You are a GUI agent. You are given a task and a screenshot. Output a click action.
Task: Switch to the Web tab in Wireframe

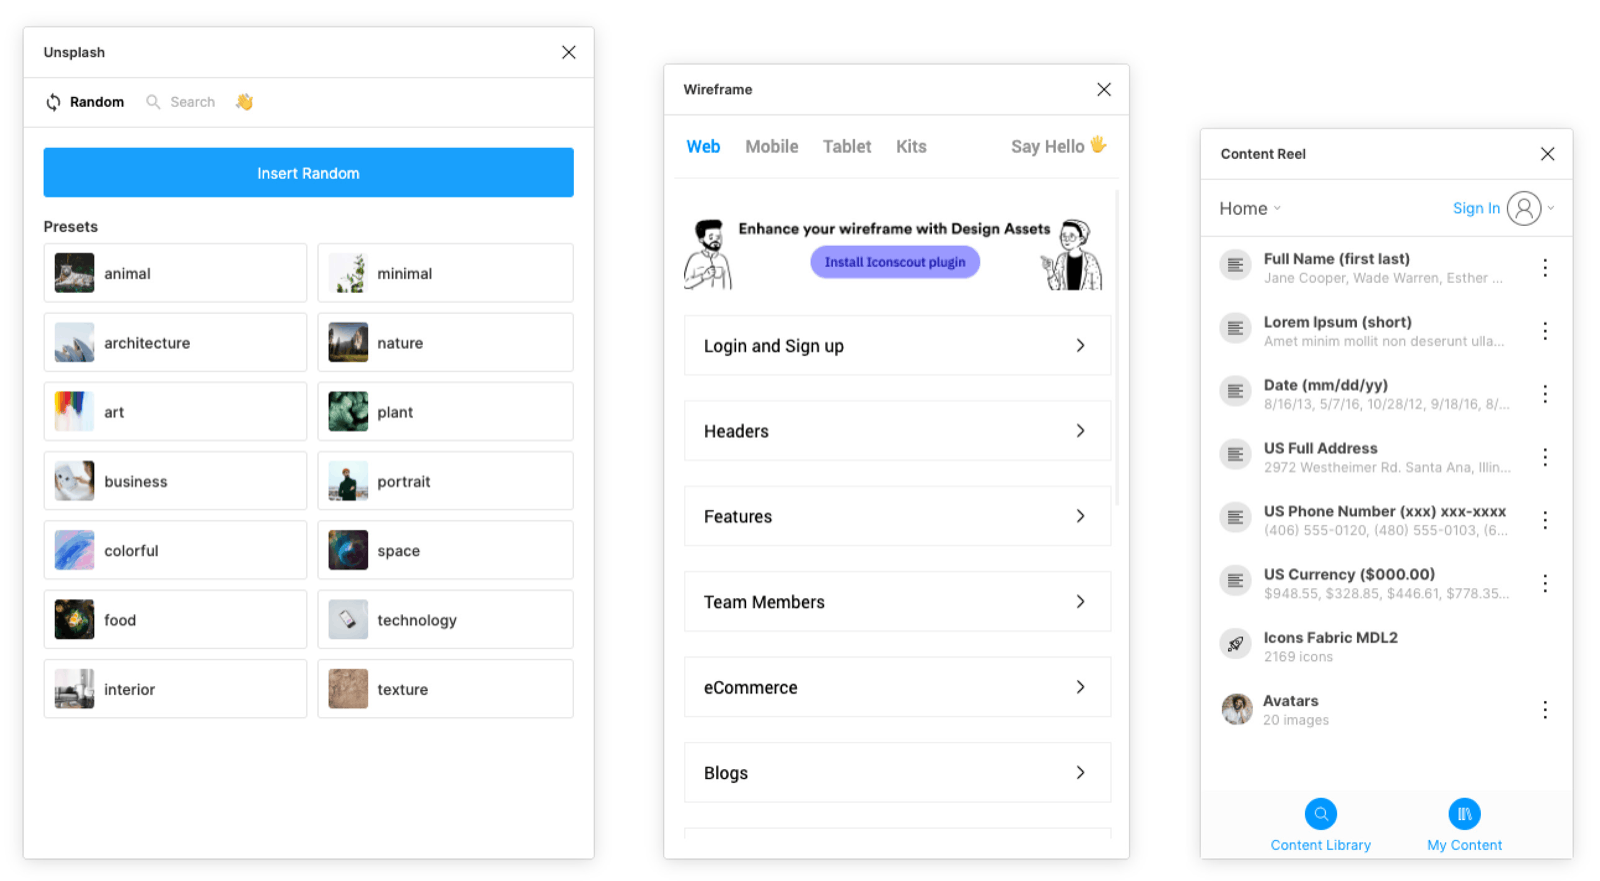(703, 147)
